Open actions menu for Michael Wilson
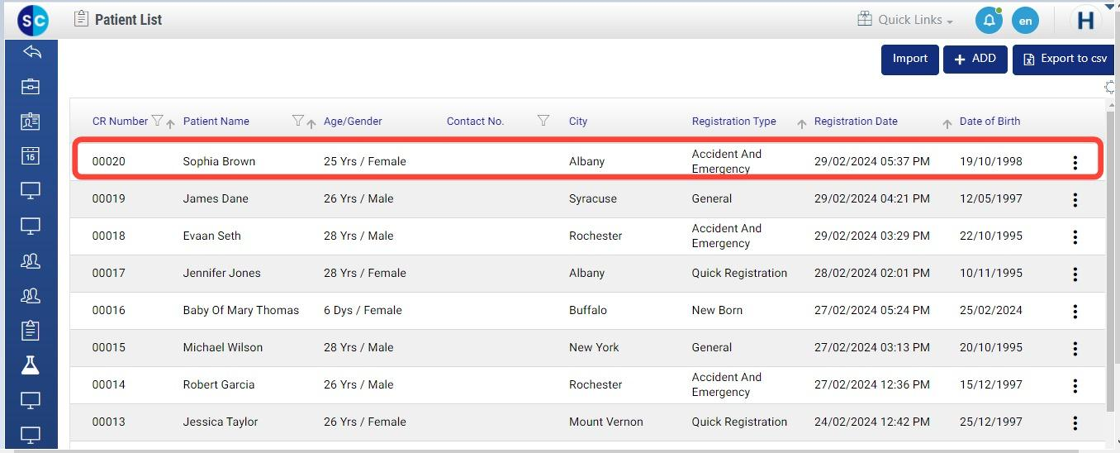1120x453 pixels. point(1075,349)
